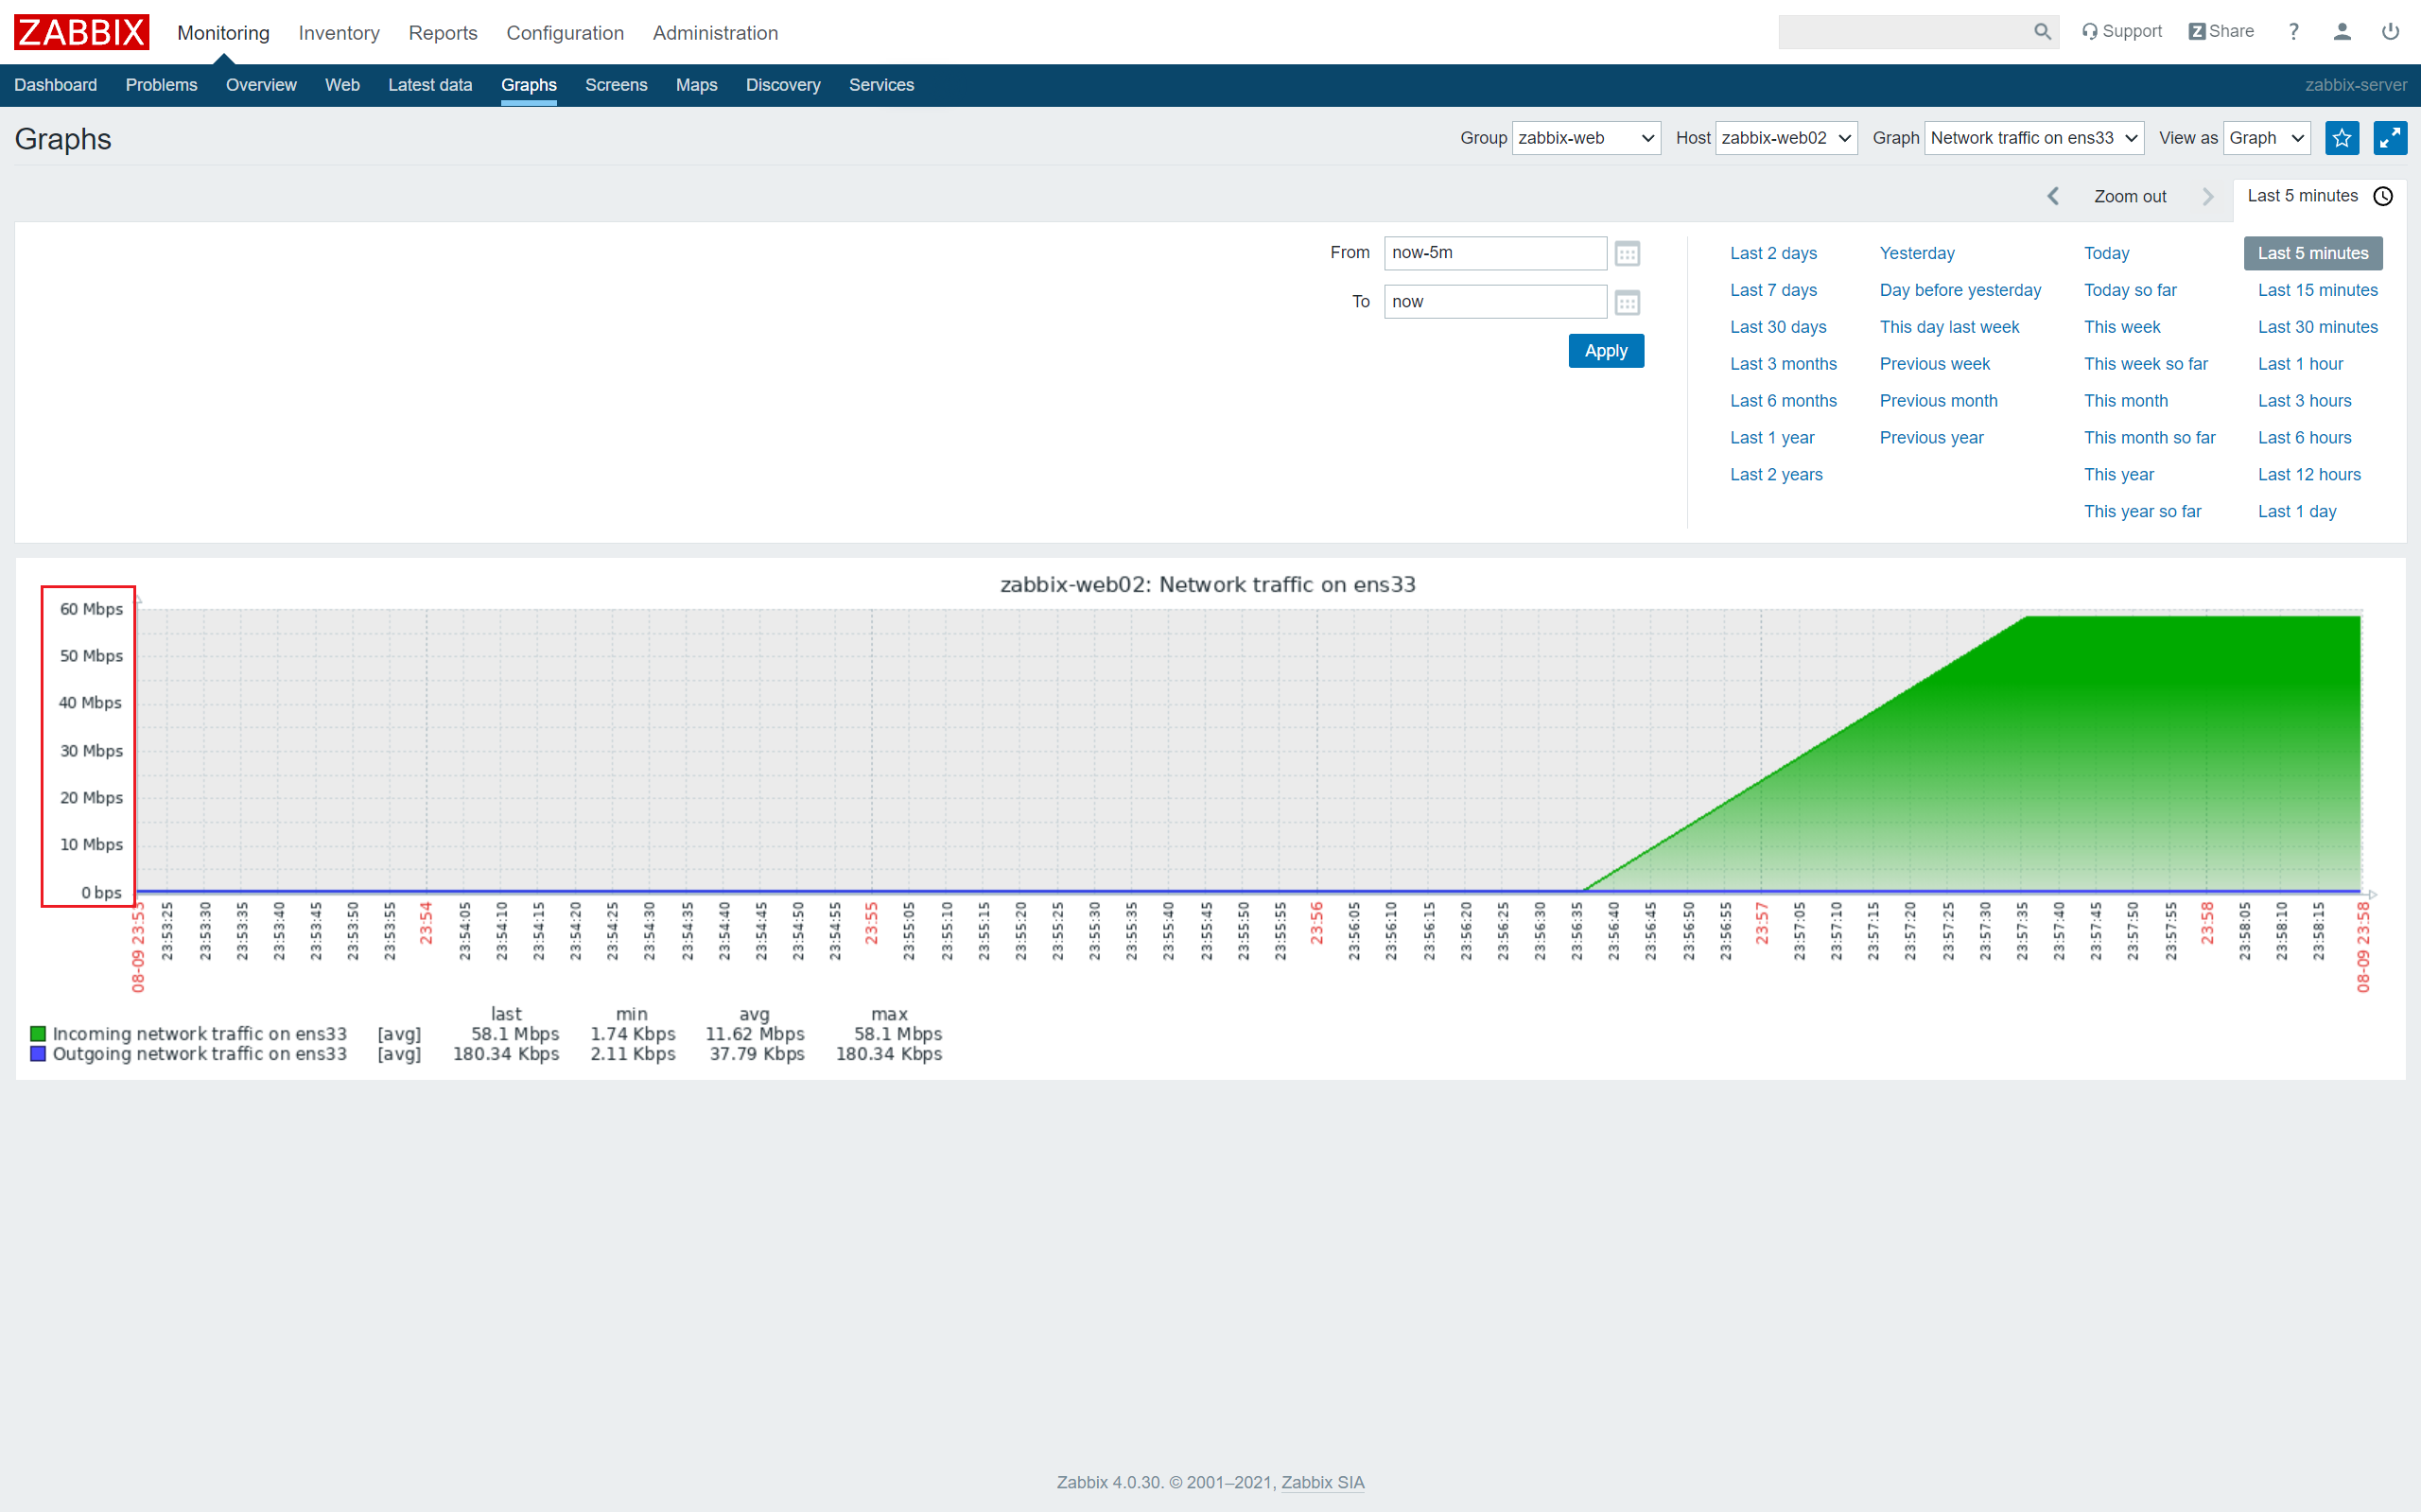The width and height of the screenshot is (2421, 1512).
Task: Open the user profile icon
Action: pos(2342,32)
